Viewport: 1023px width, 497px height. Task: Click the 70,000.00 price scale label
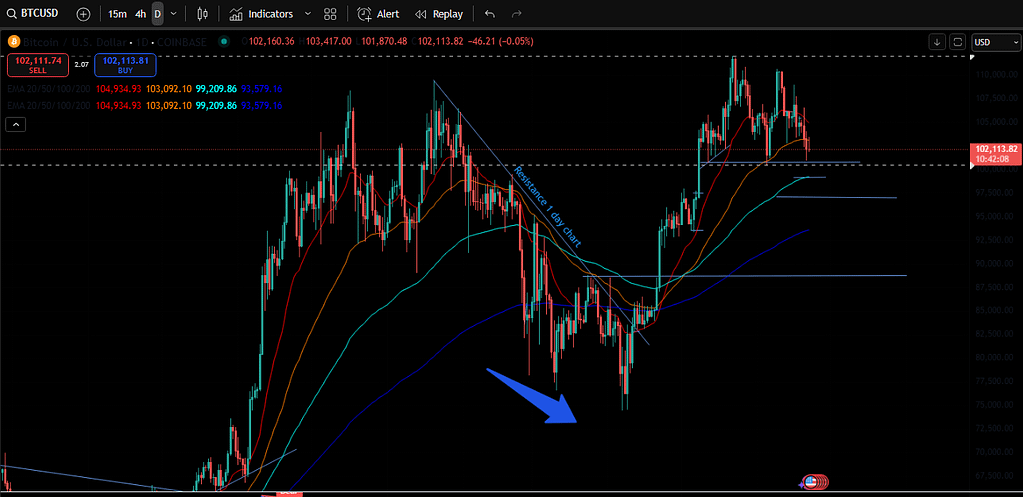996,451
